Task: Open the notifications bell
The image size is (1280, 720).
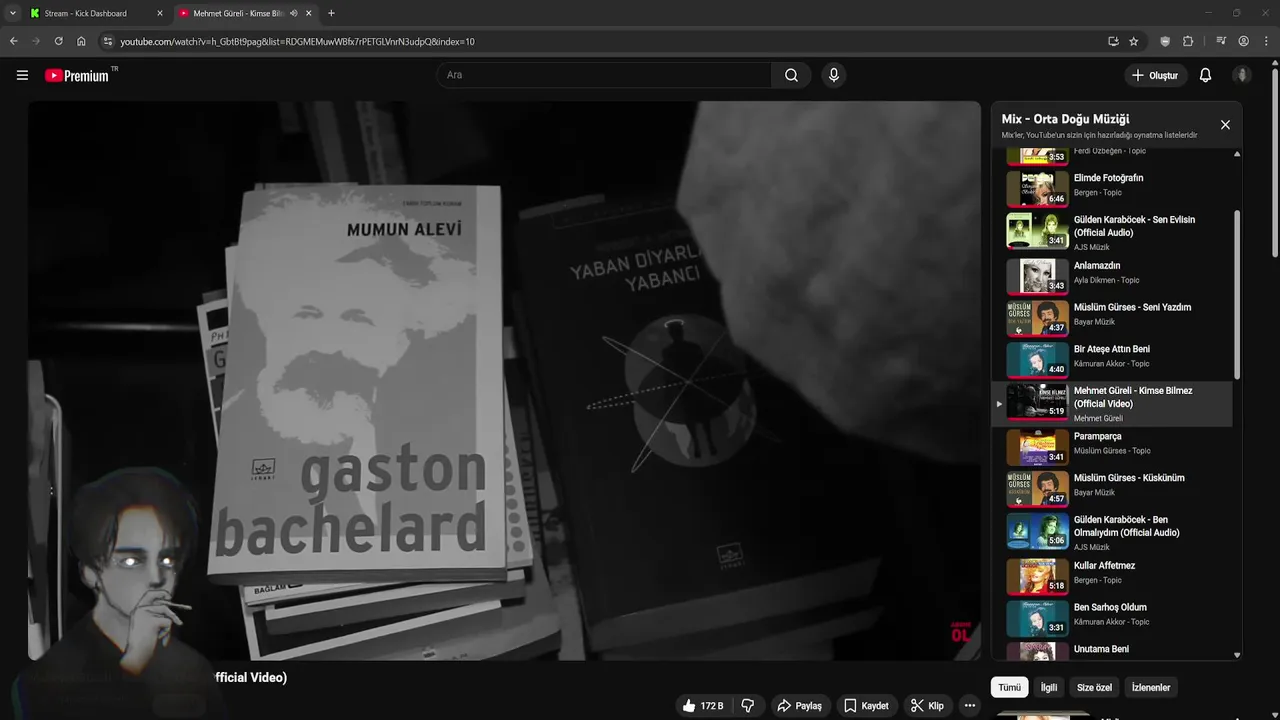Action: (x=1205, y=75)
